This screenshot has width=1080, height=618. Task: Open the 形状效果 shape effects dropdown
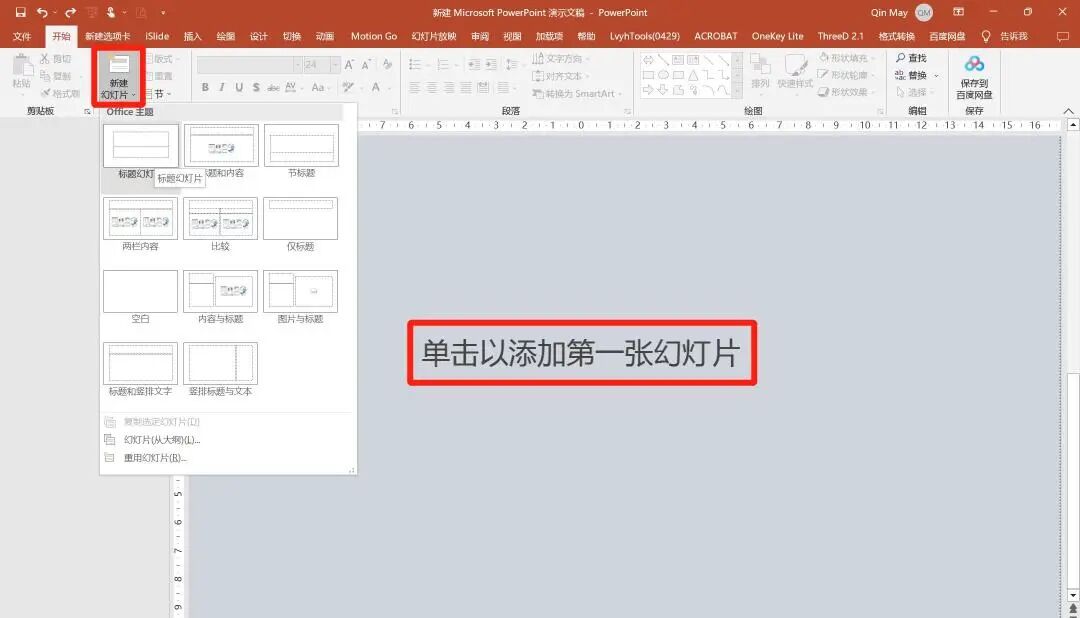(x=847, y=92)
